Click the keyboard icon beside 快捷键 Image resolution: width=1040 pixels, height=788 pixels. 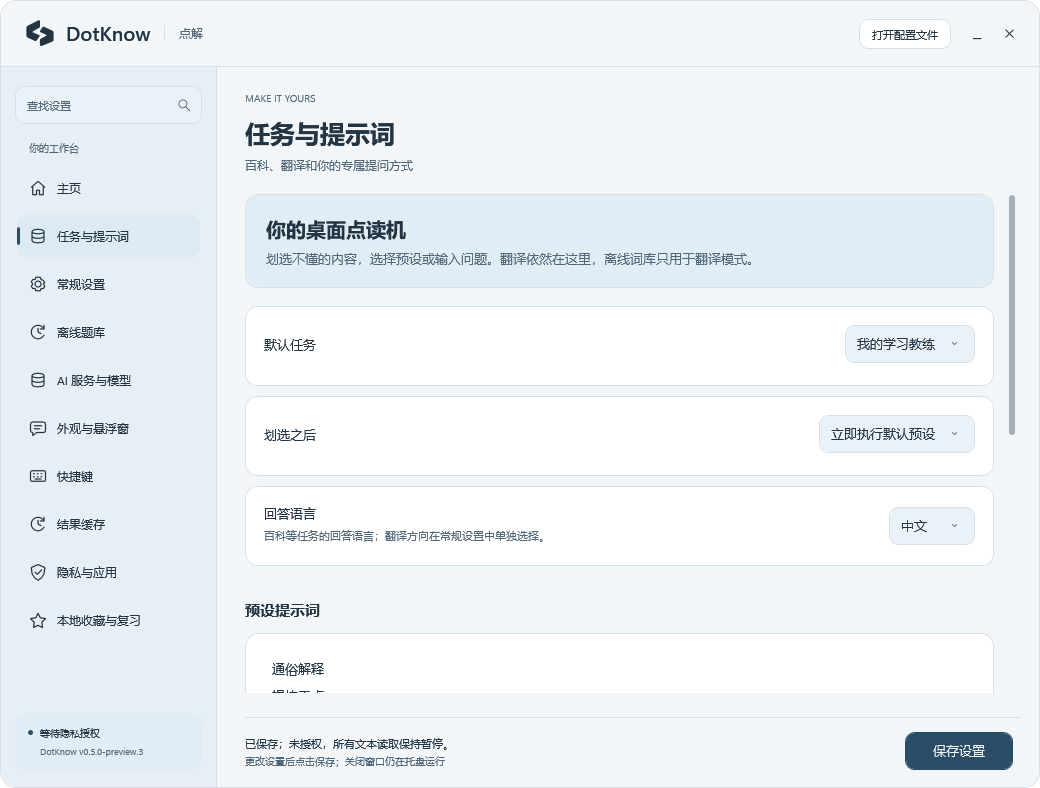tap(38, 476)
